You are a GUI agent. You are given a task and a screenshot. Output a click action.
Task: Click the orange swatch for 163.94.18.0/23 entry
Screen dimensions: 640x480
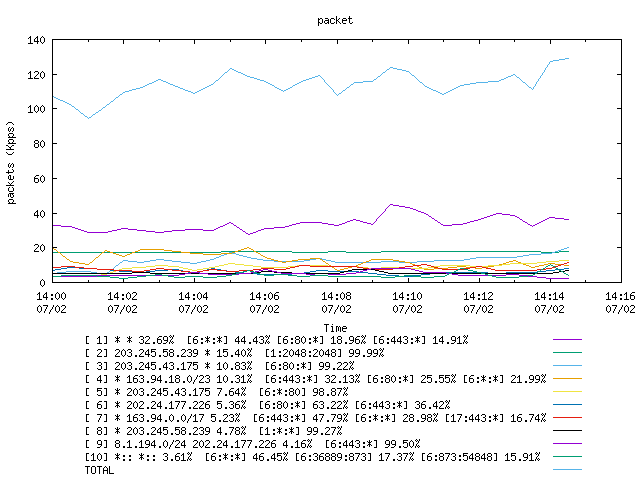pos(567,379)
